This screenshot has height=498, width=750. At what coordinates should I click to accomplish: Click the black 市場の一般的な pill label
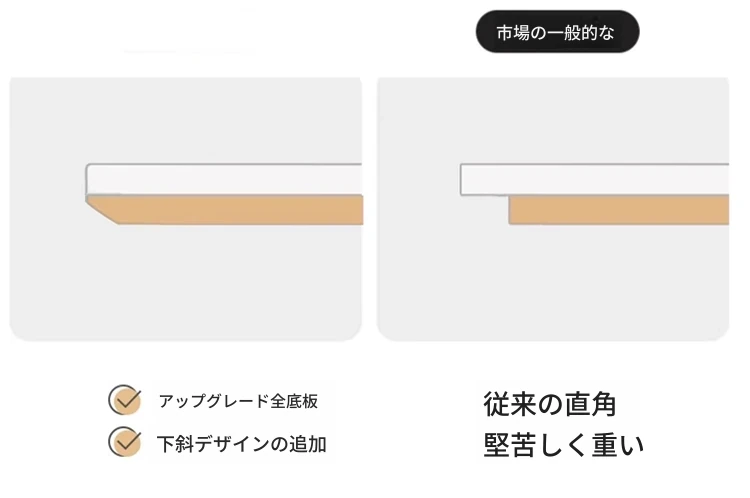point(557,32)
